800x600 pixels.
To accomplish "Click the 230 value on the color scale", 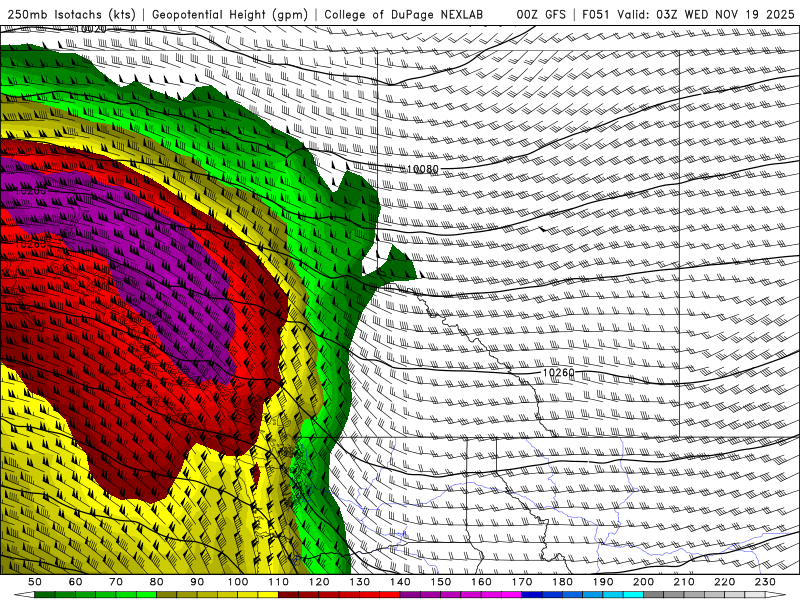I will [x=765, y=582].
